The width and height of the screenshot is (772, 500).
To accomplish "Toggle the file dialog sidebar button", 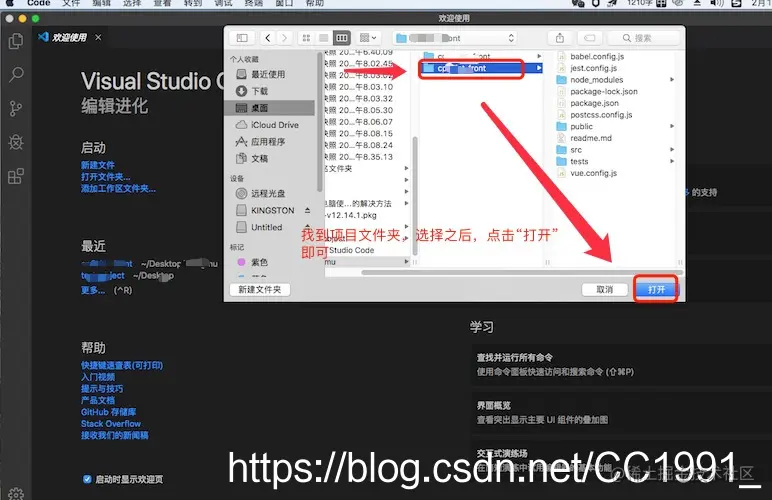I will click(242, 38).
